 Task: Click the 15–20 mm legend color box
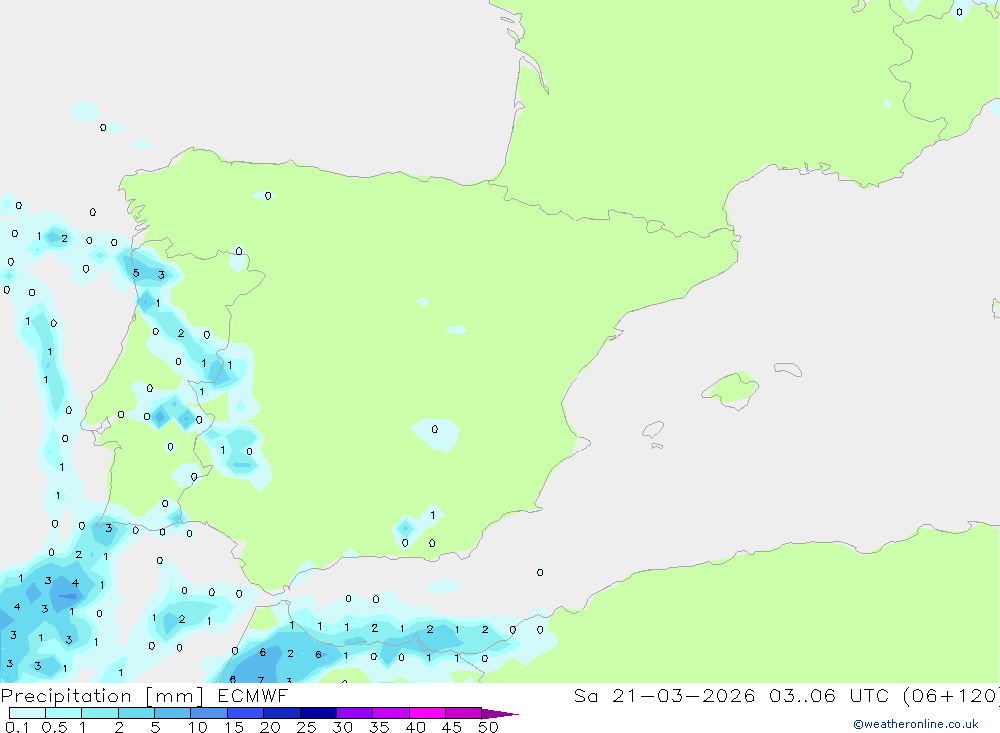click(246, 713)
